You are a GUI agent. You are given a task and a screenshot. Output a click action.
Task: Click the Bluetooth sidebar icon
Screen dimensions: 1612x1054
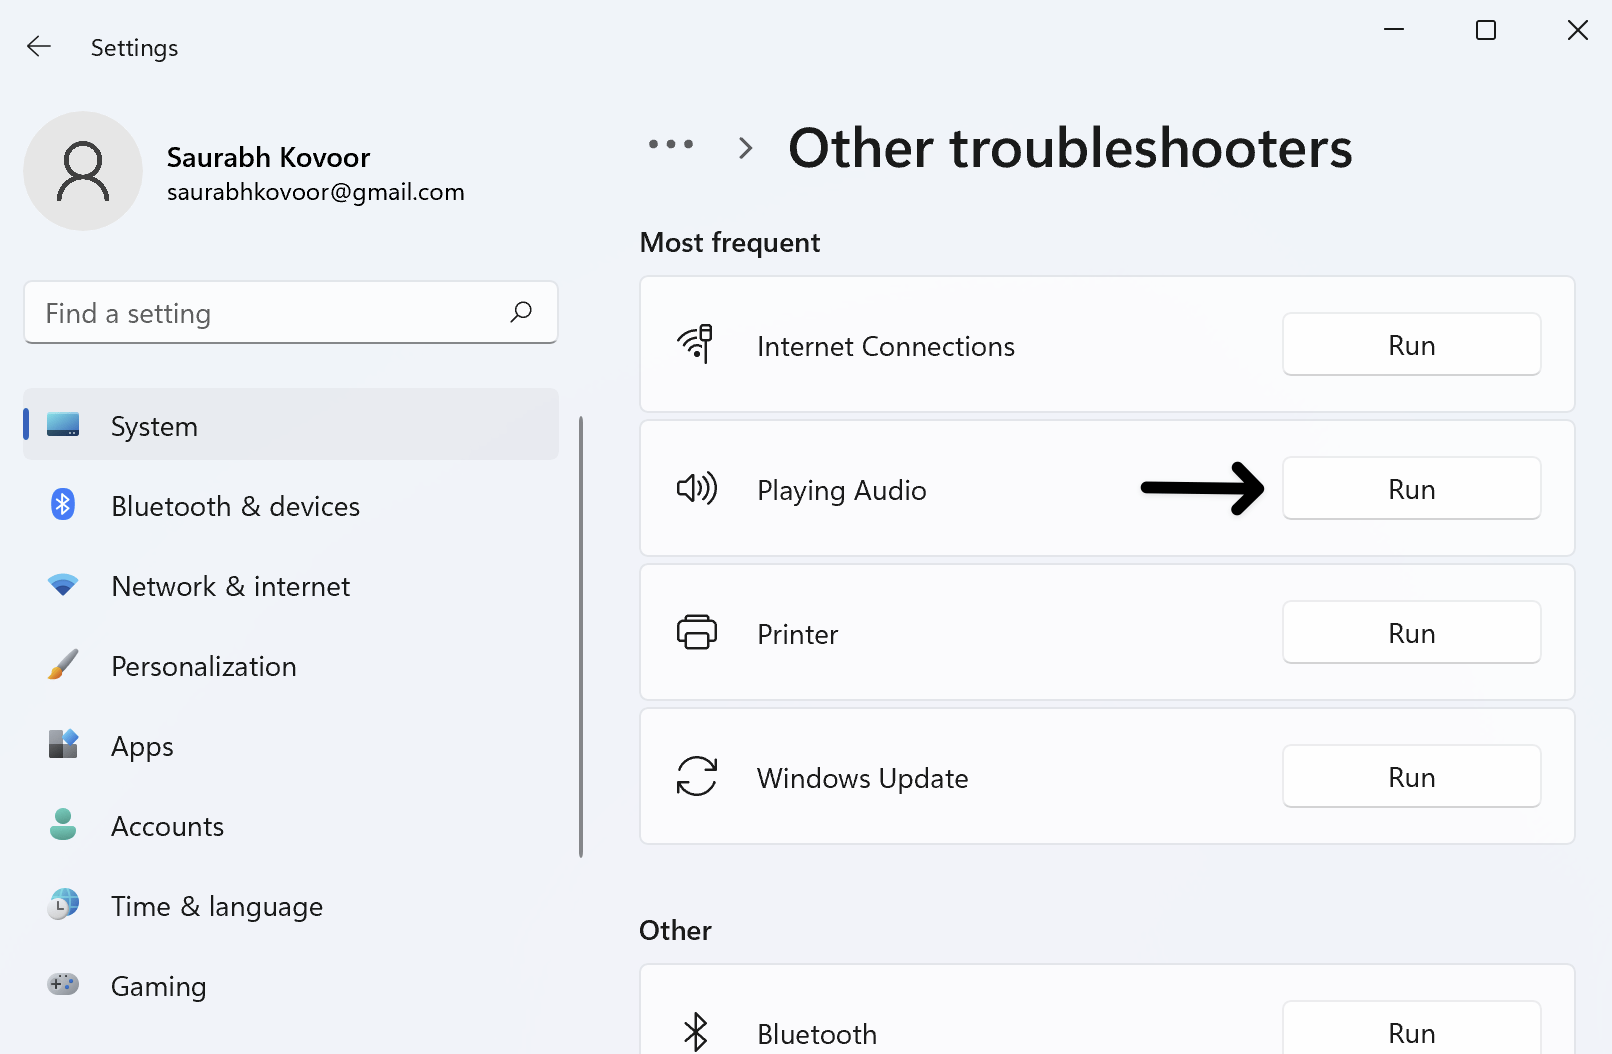click(x=63, y=504)
